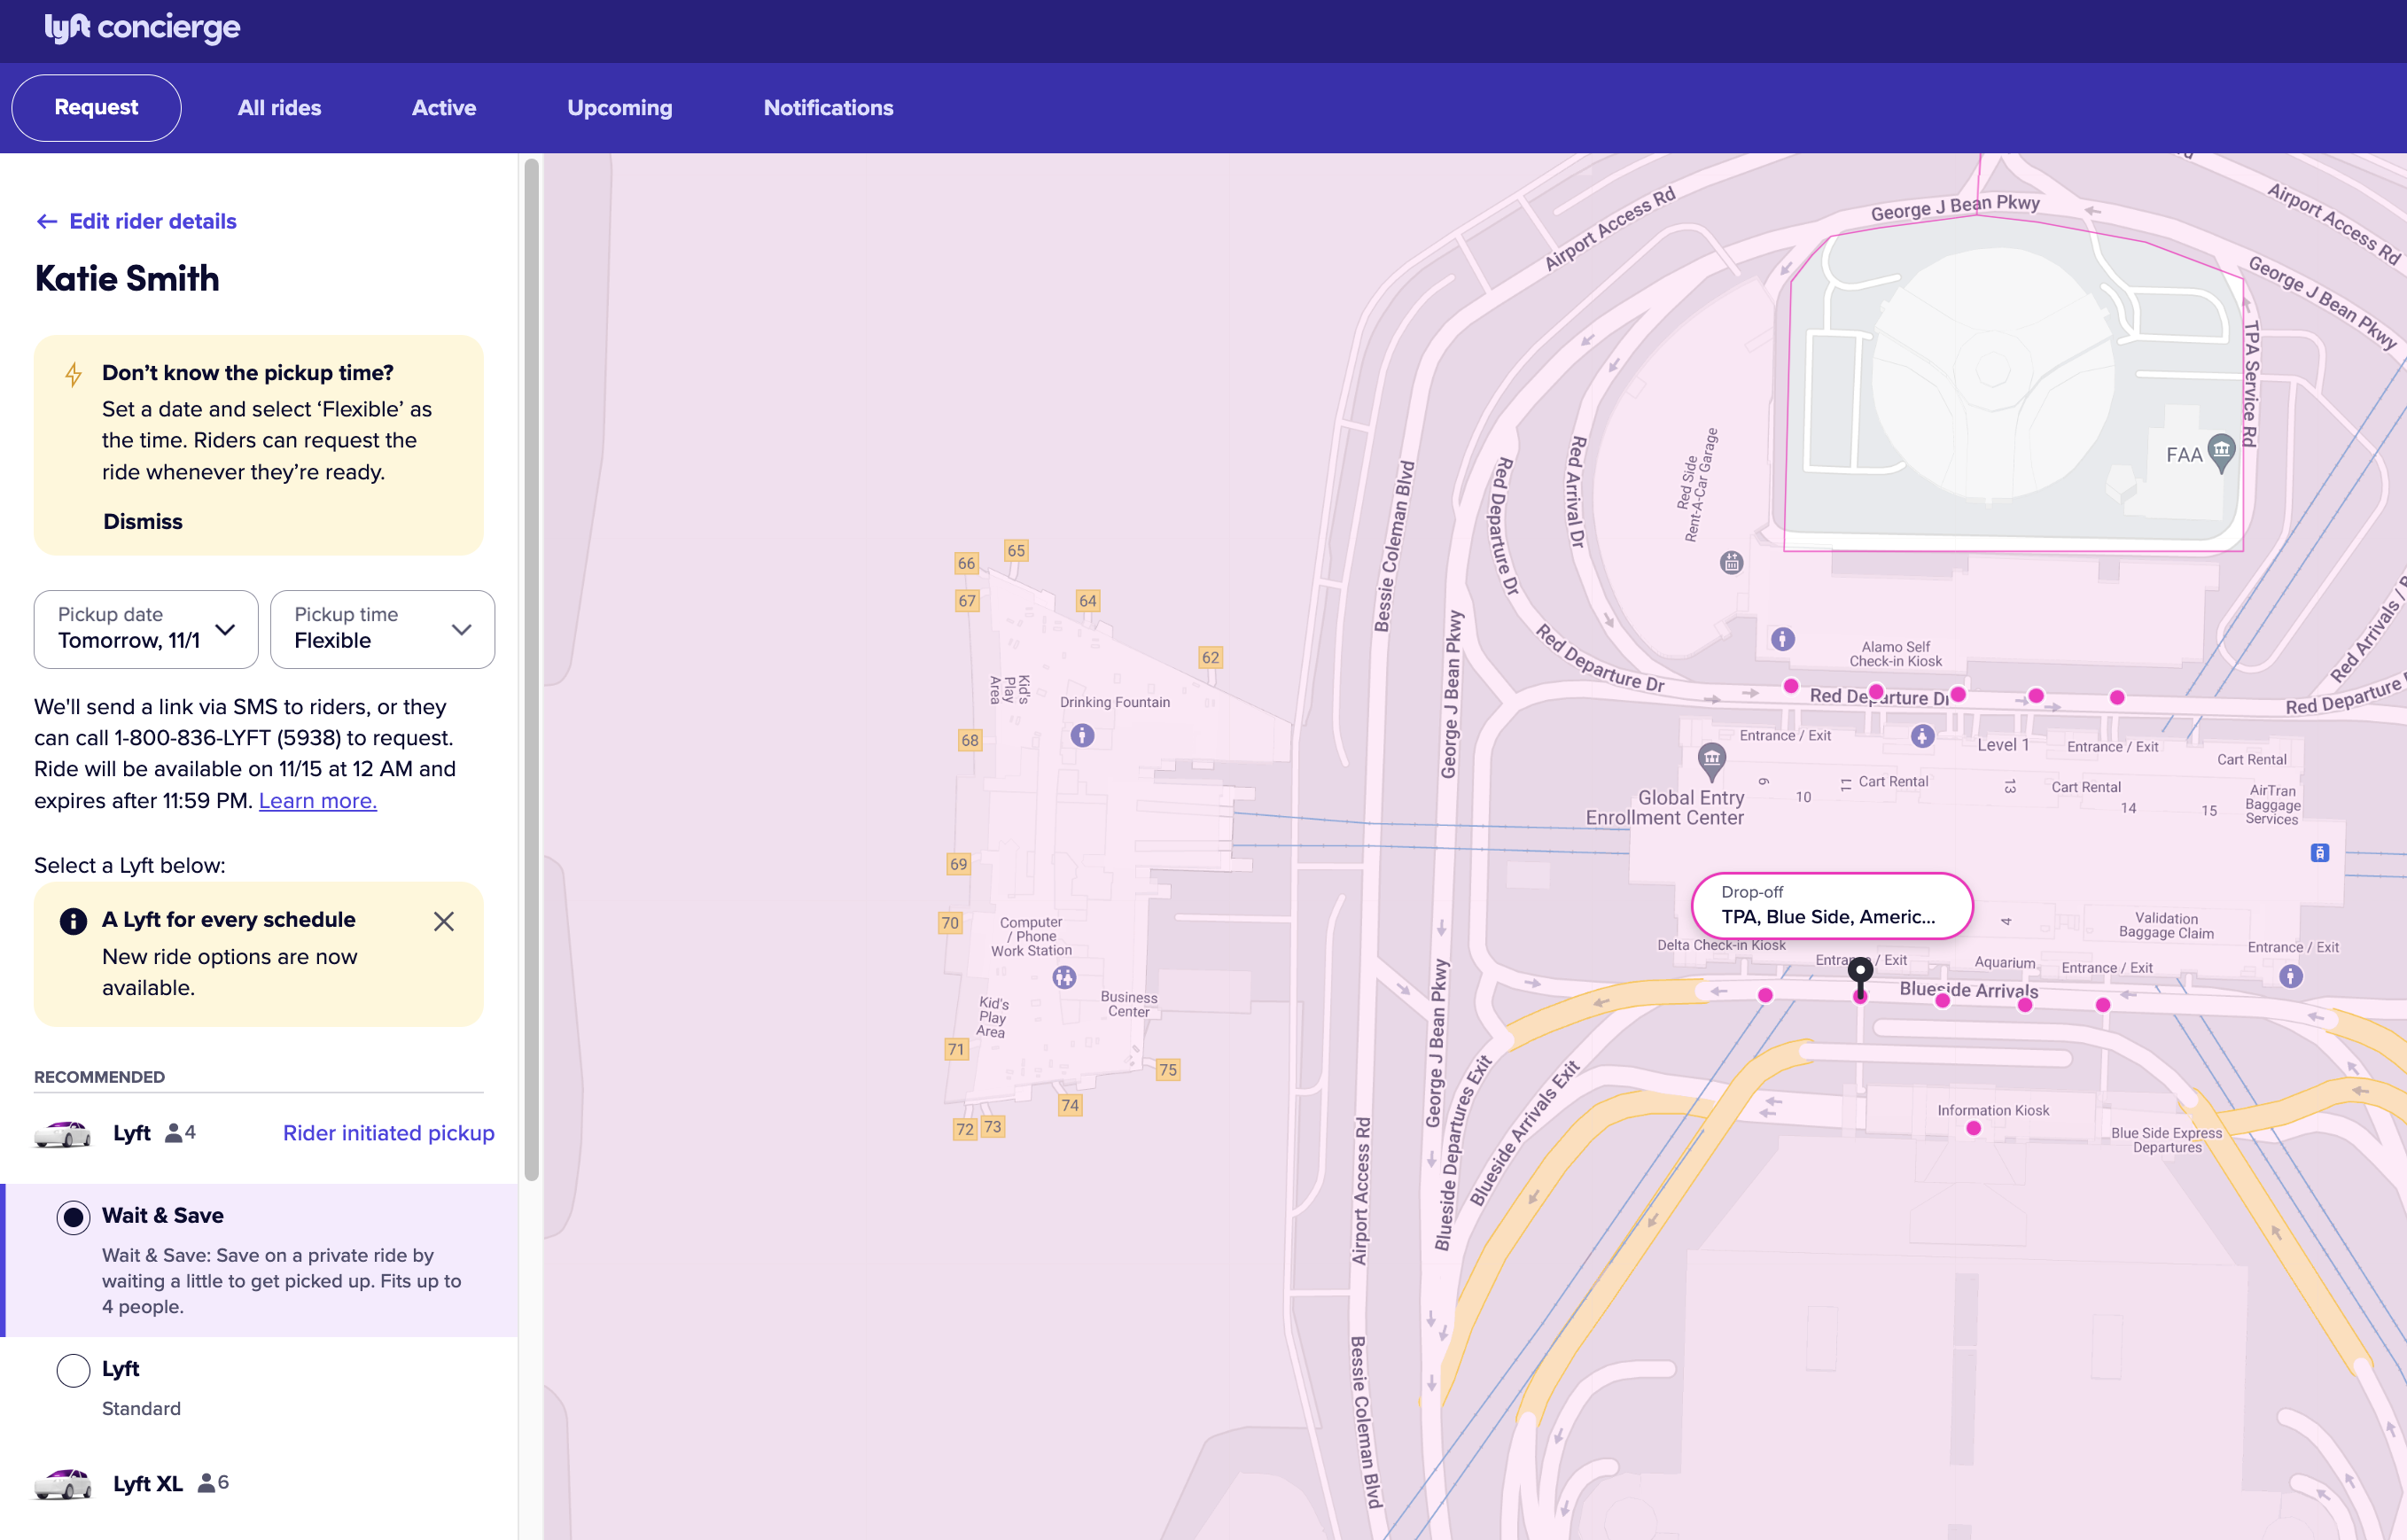Click the Global Entry Enrollment Center marker
2407x1540 pixels.
pos(1712,760)
